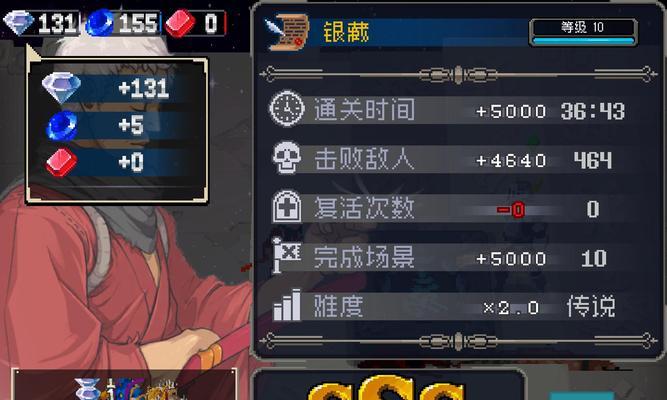Click the red ruby counter showing 0

pos(195,23)
